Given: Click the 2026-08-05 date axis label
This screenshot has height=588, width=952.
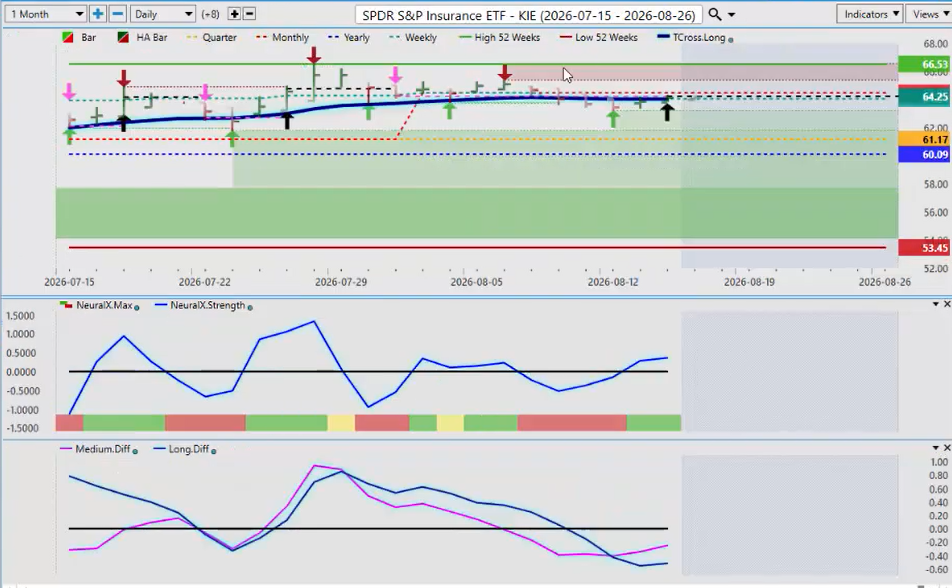Looking at the screenshot, I should click(477, 282).
